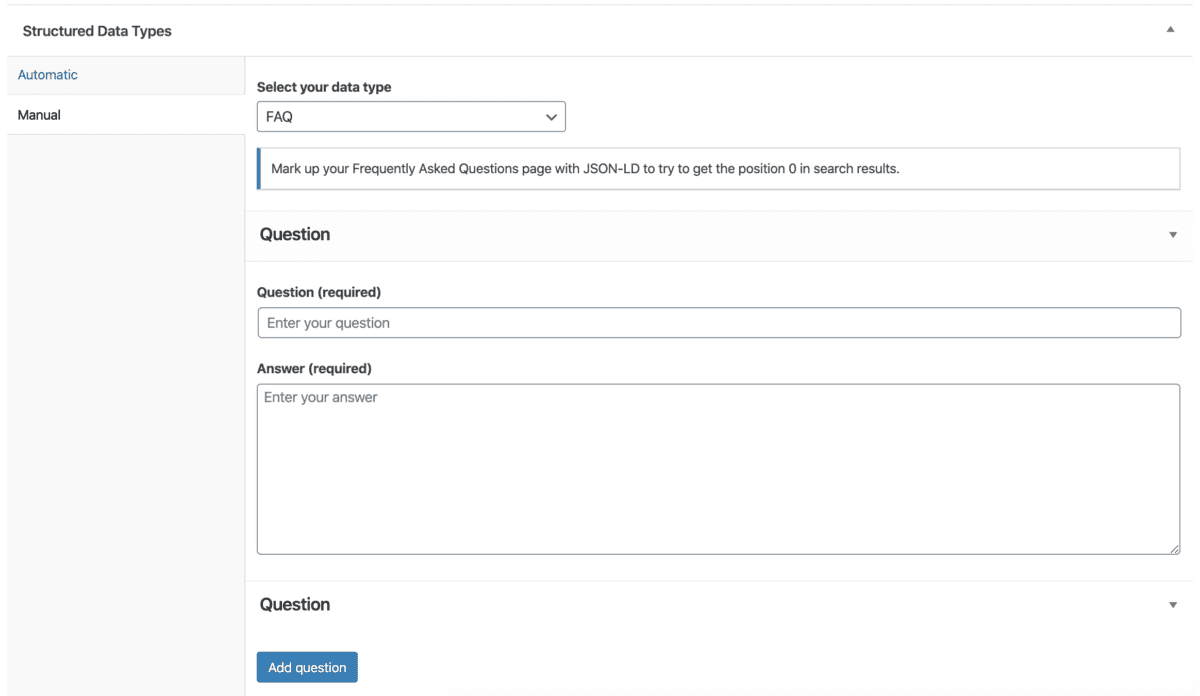Click the Answer (required) label

(x=314, y=368)
